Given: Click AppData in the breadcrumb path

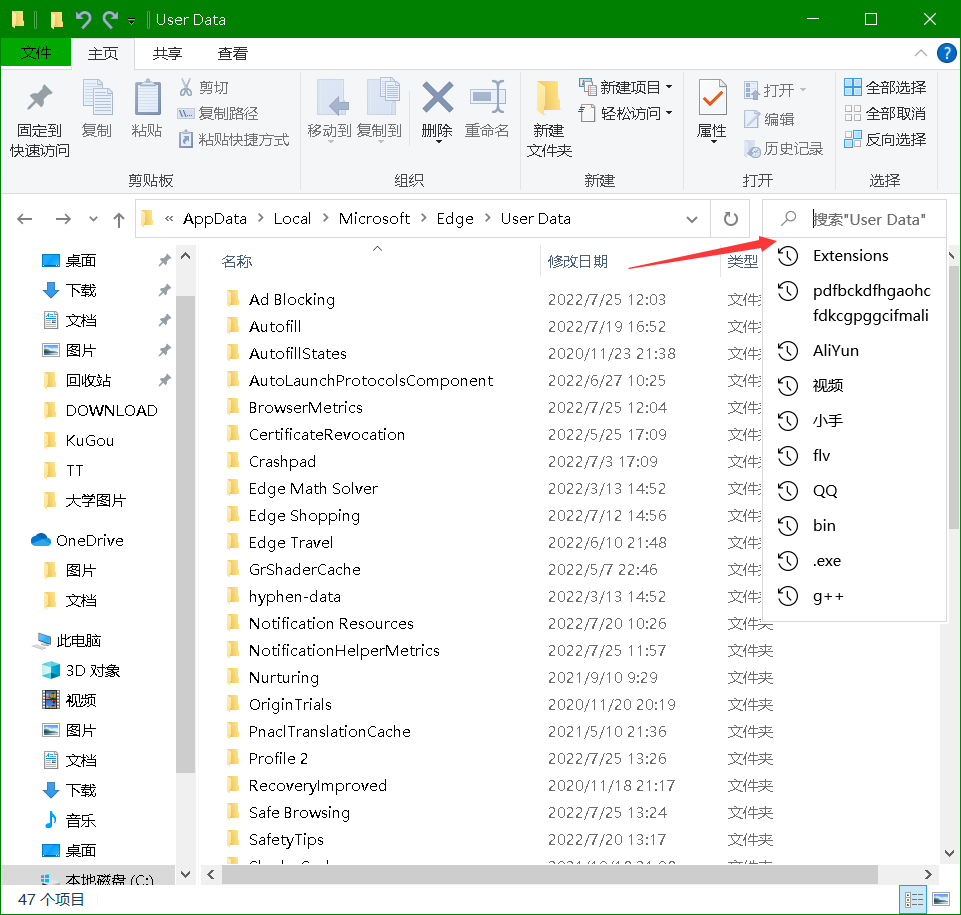Looking at the screenshot, I should [215, 219].
